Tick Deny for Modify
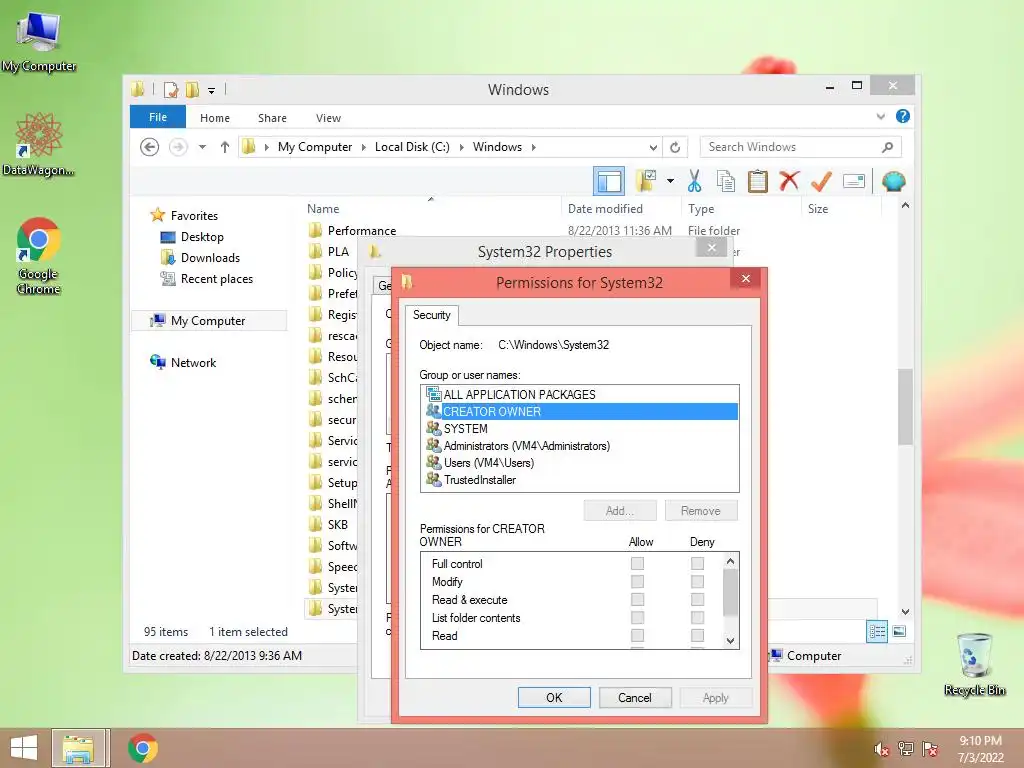The height and width of the screenshot is (768, 1024). [697, 581]
